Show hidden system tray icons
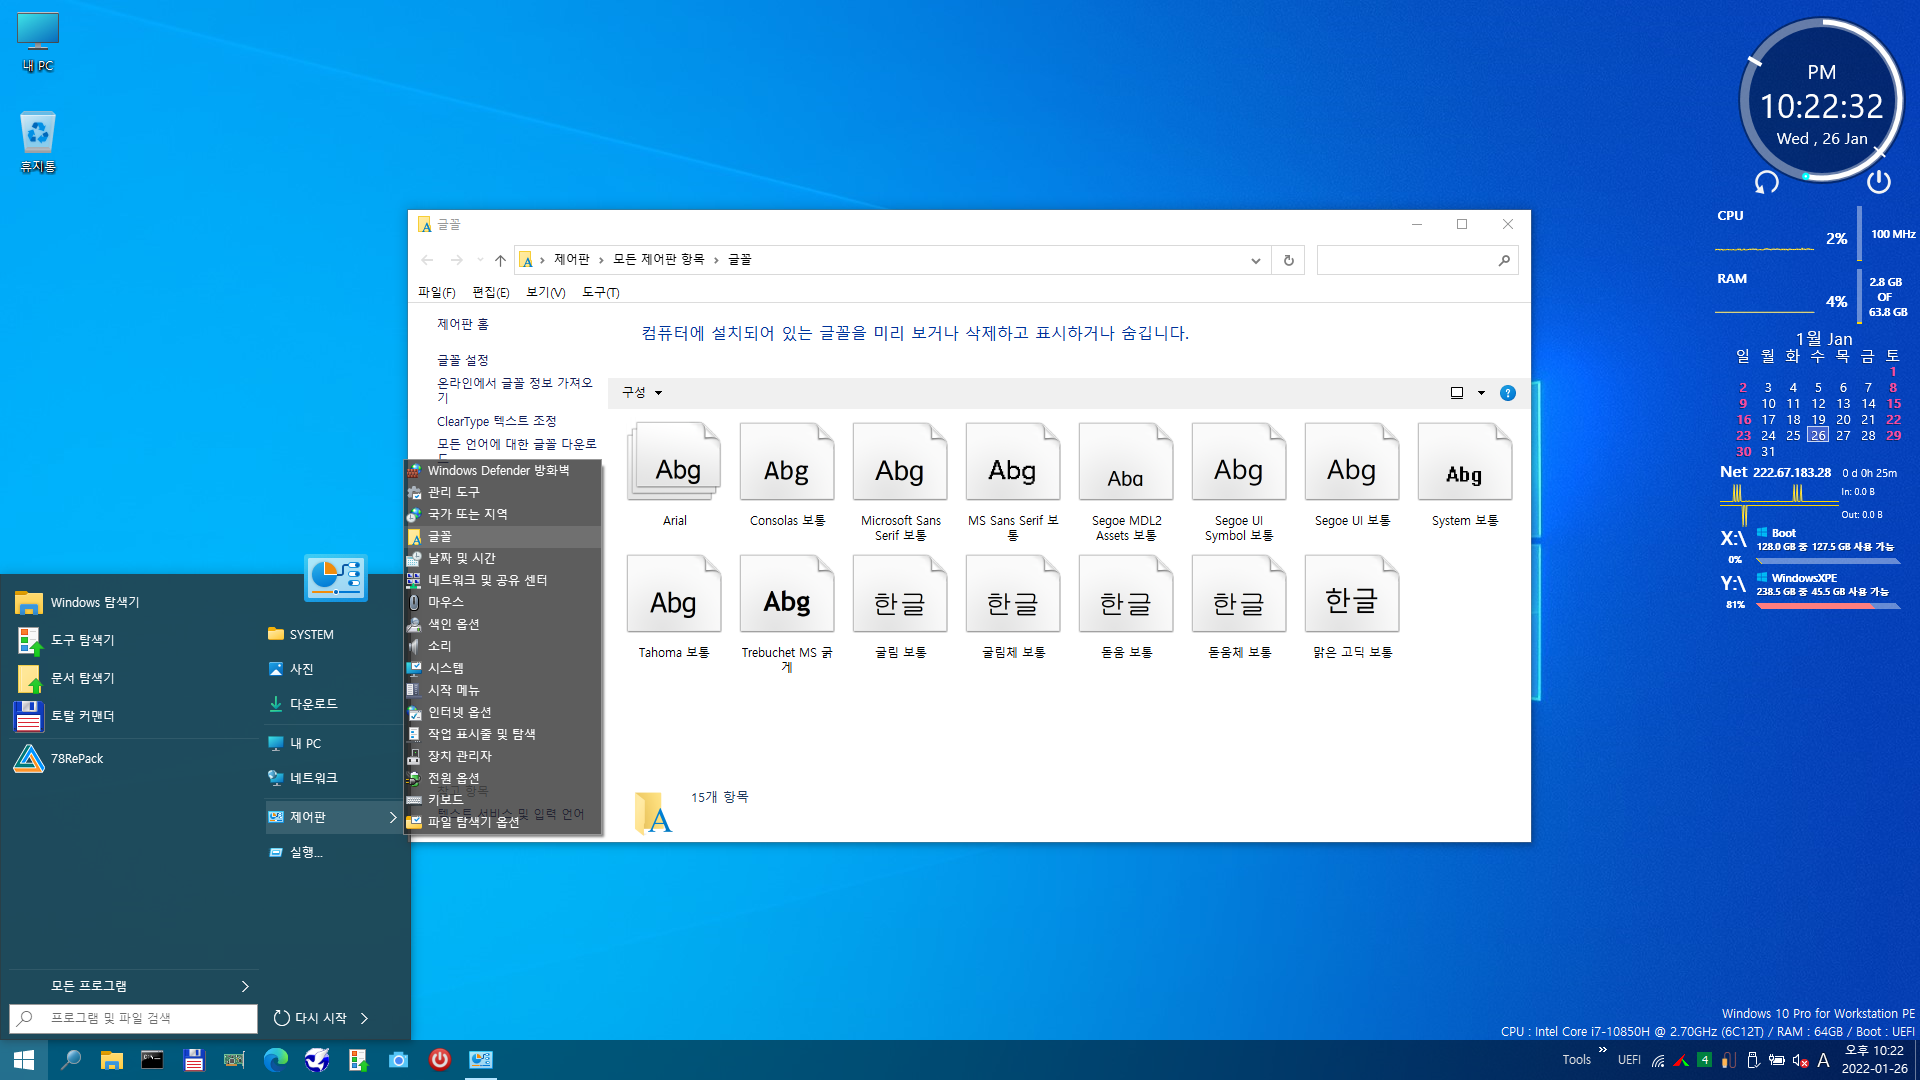1920x1080 pixels. (x=1603, y=1050)
